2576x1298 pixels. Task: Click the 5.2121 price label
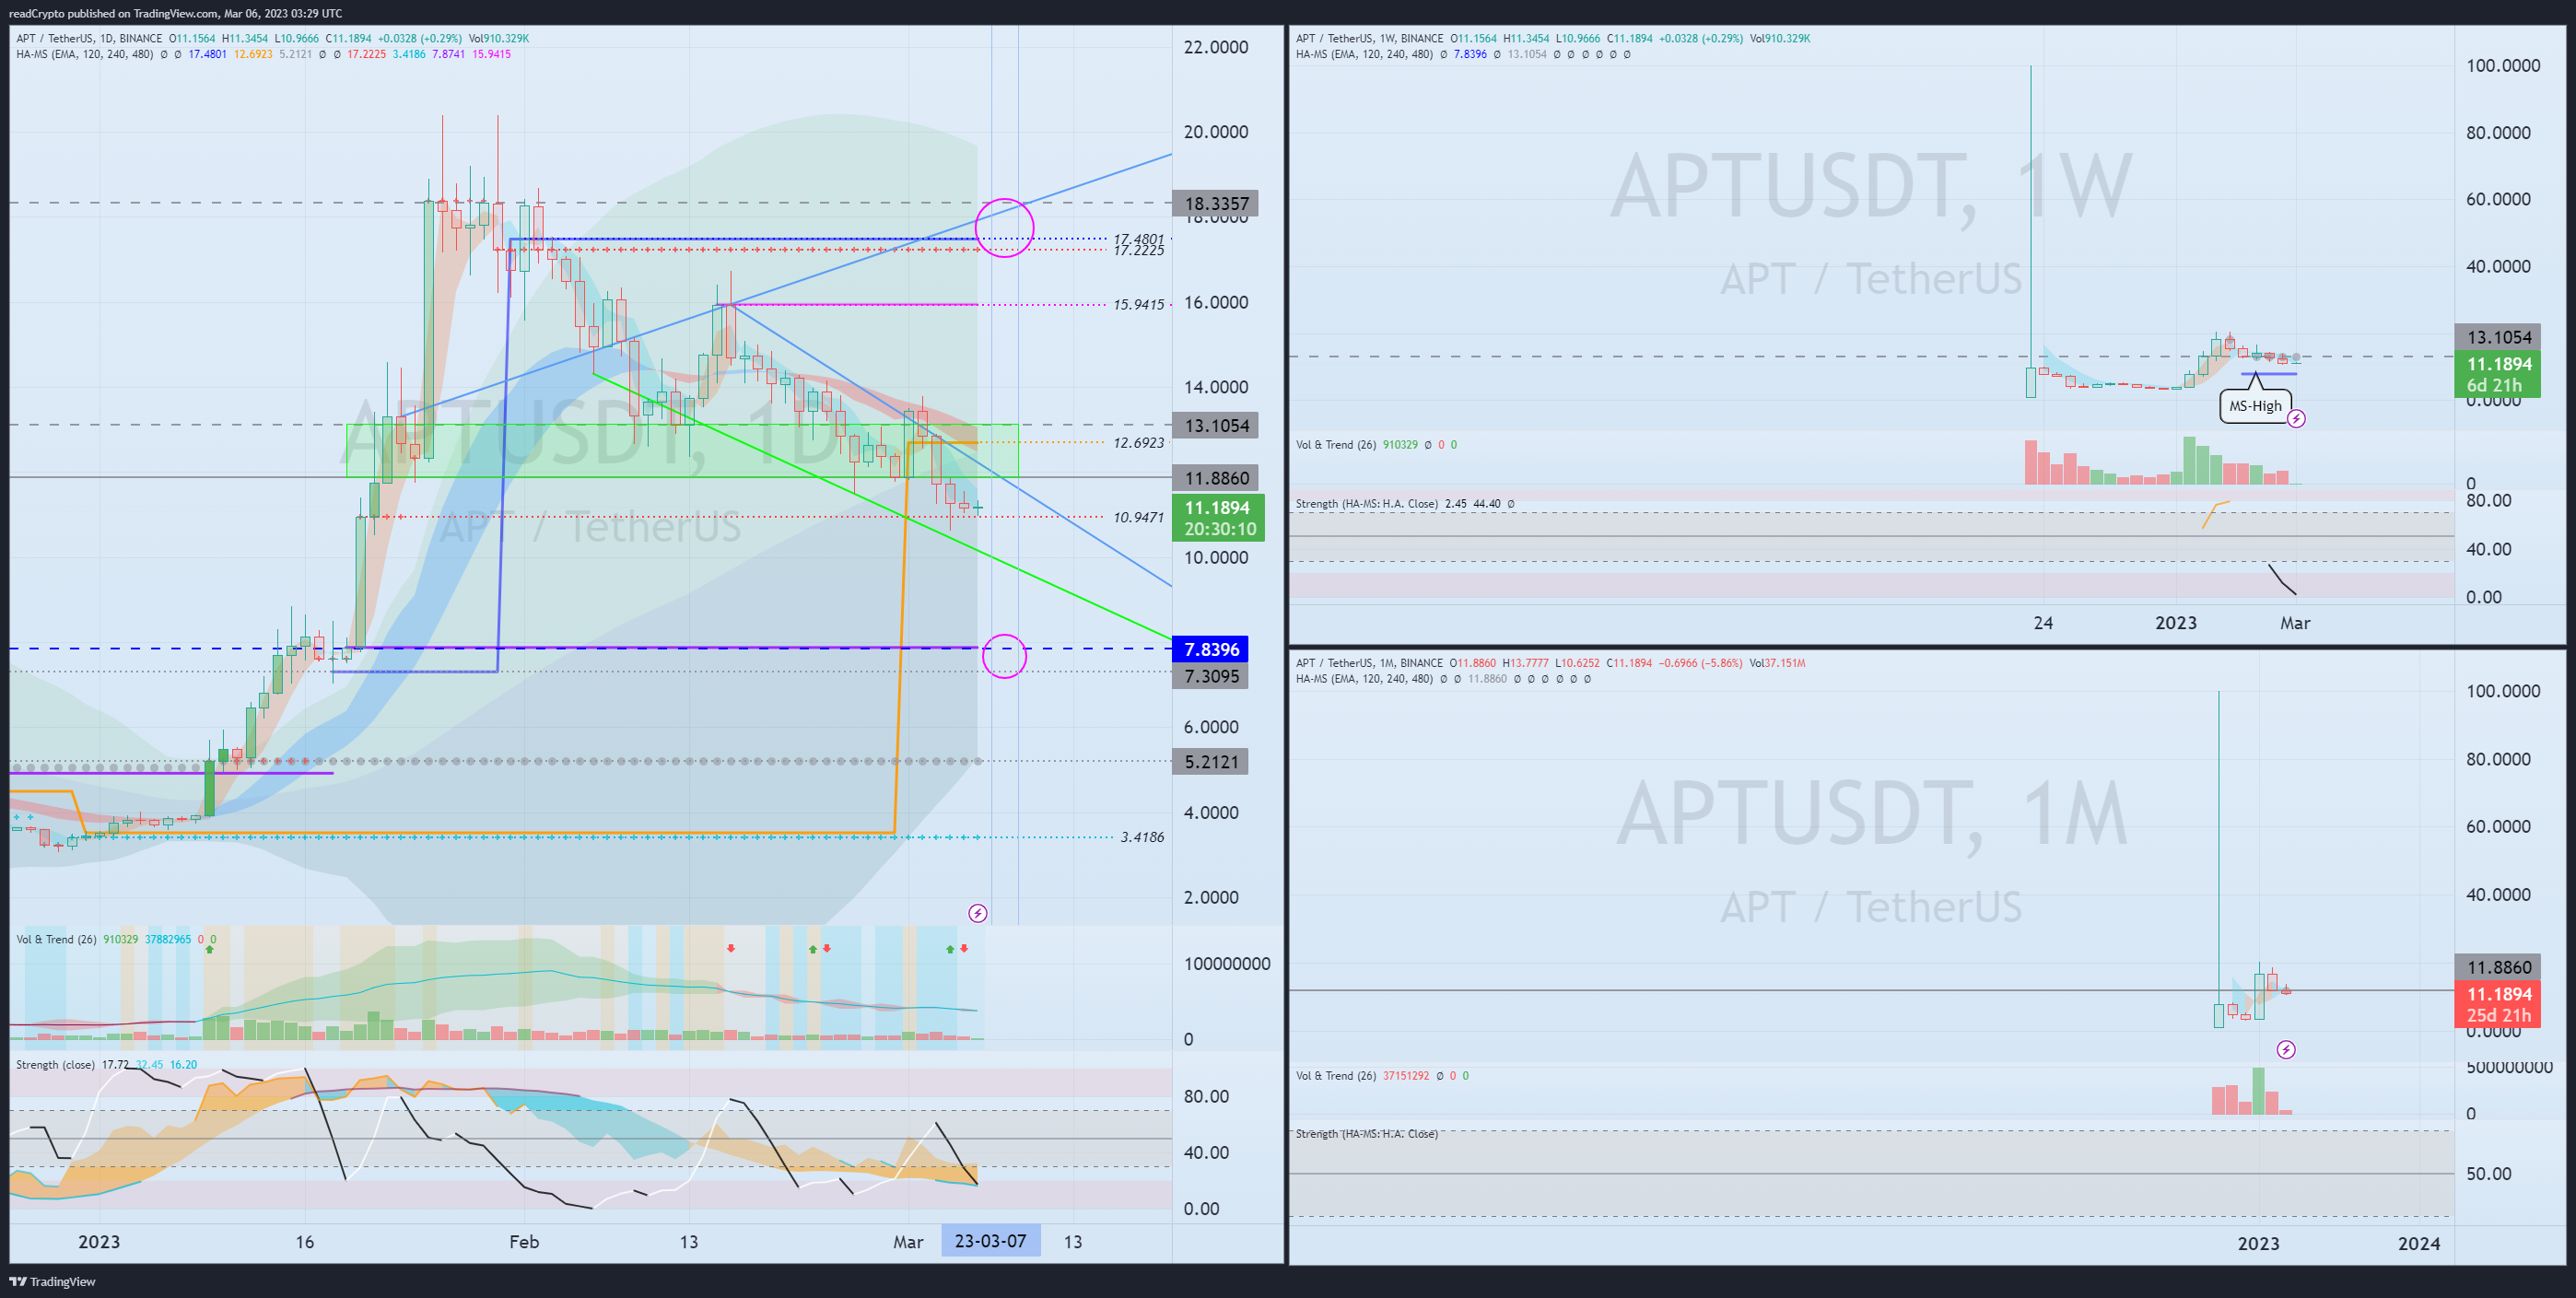tap(1211, 762)
